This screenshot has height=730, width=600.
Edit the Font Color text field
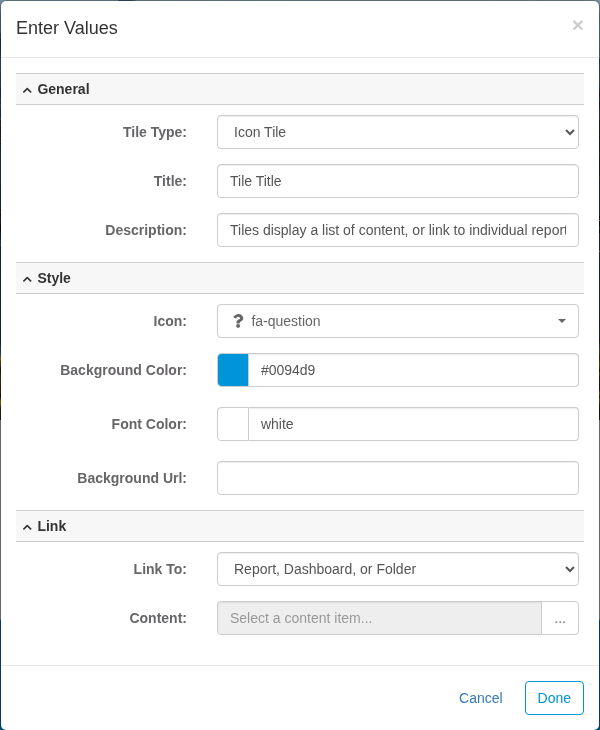pyautogui.click(x=413, y=424)
